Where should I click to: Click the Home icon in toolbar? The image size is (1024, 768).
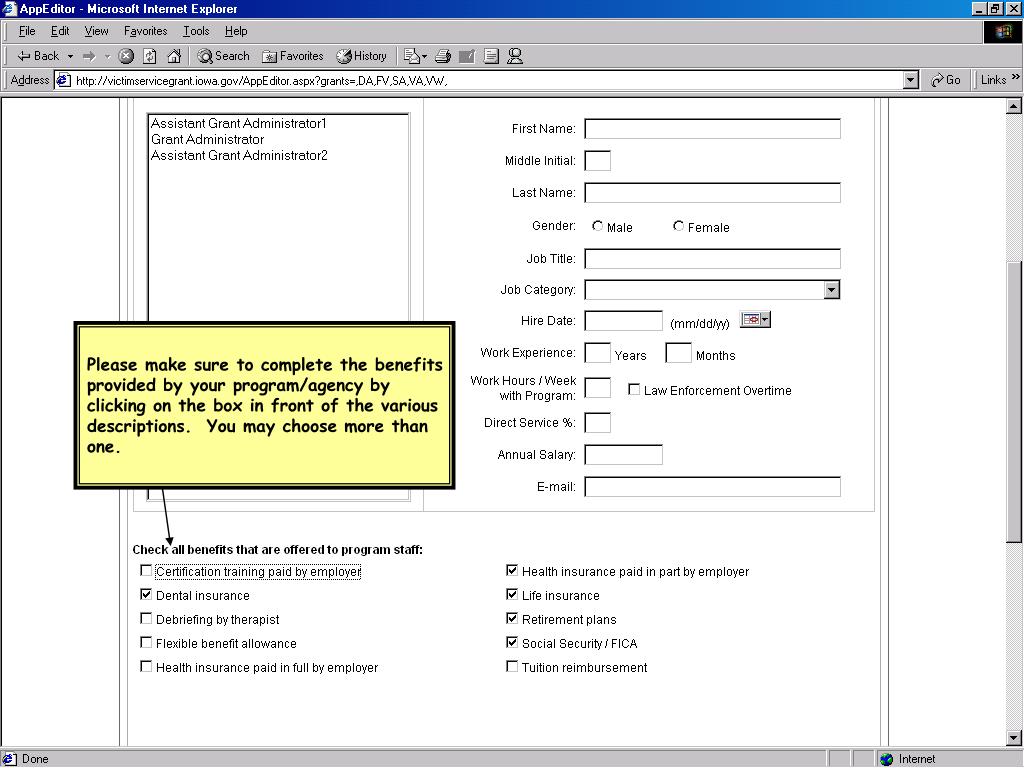[174, 56]
